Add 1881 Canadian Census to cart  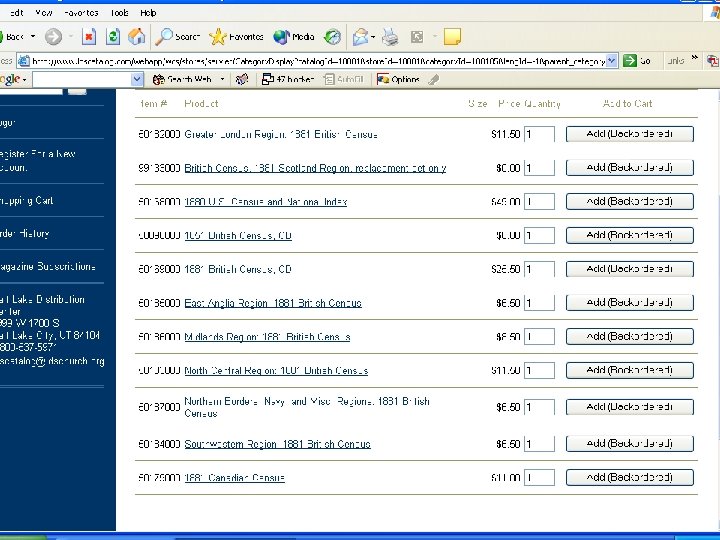(x=630, y=478)
